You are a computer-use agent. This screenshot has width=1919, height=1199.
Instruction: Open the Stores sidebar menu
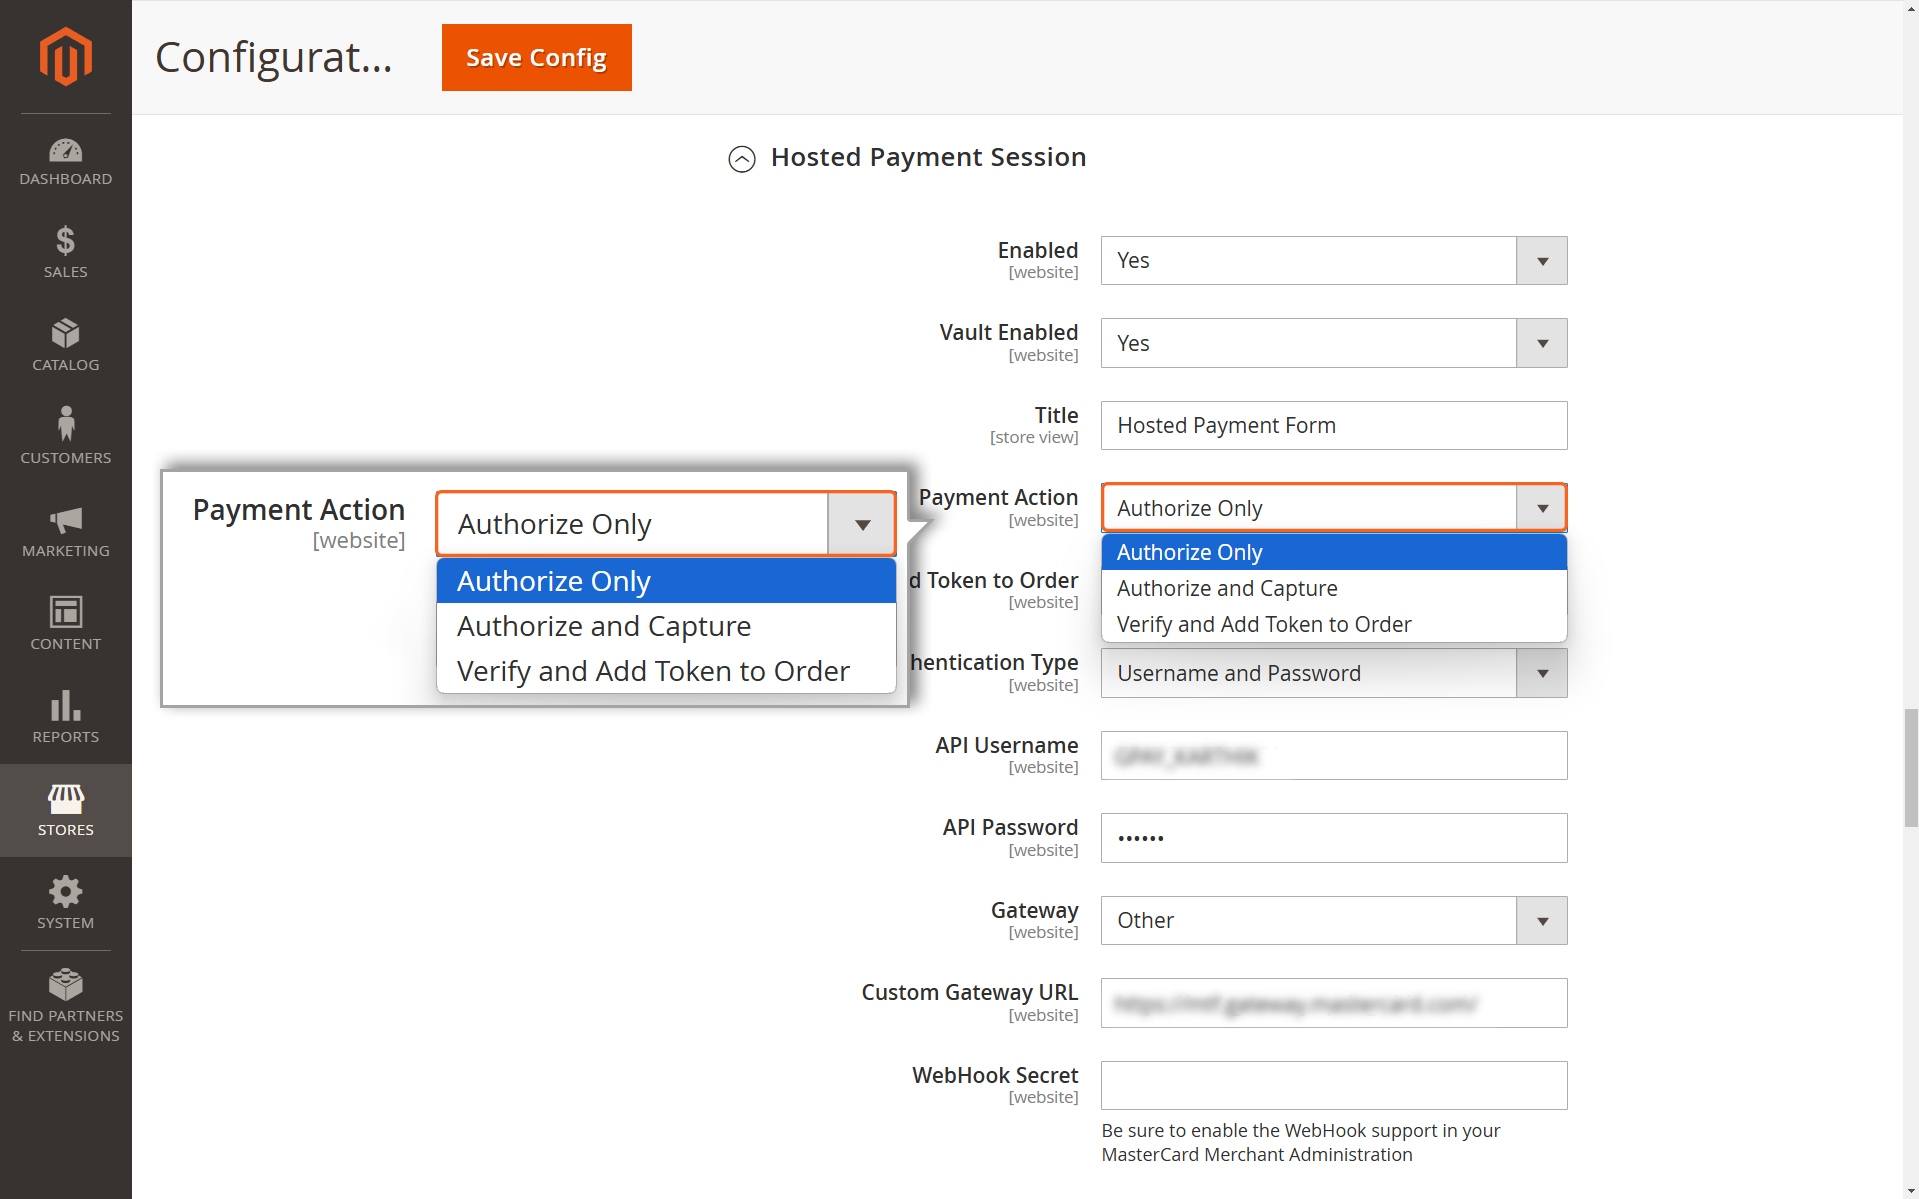(65, 810)
